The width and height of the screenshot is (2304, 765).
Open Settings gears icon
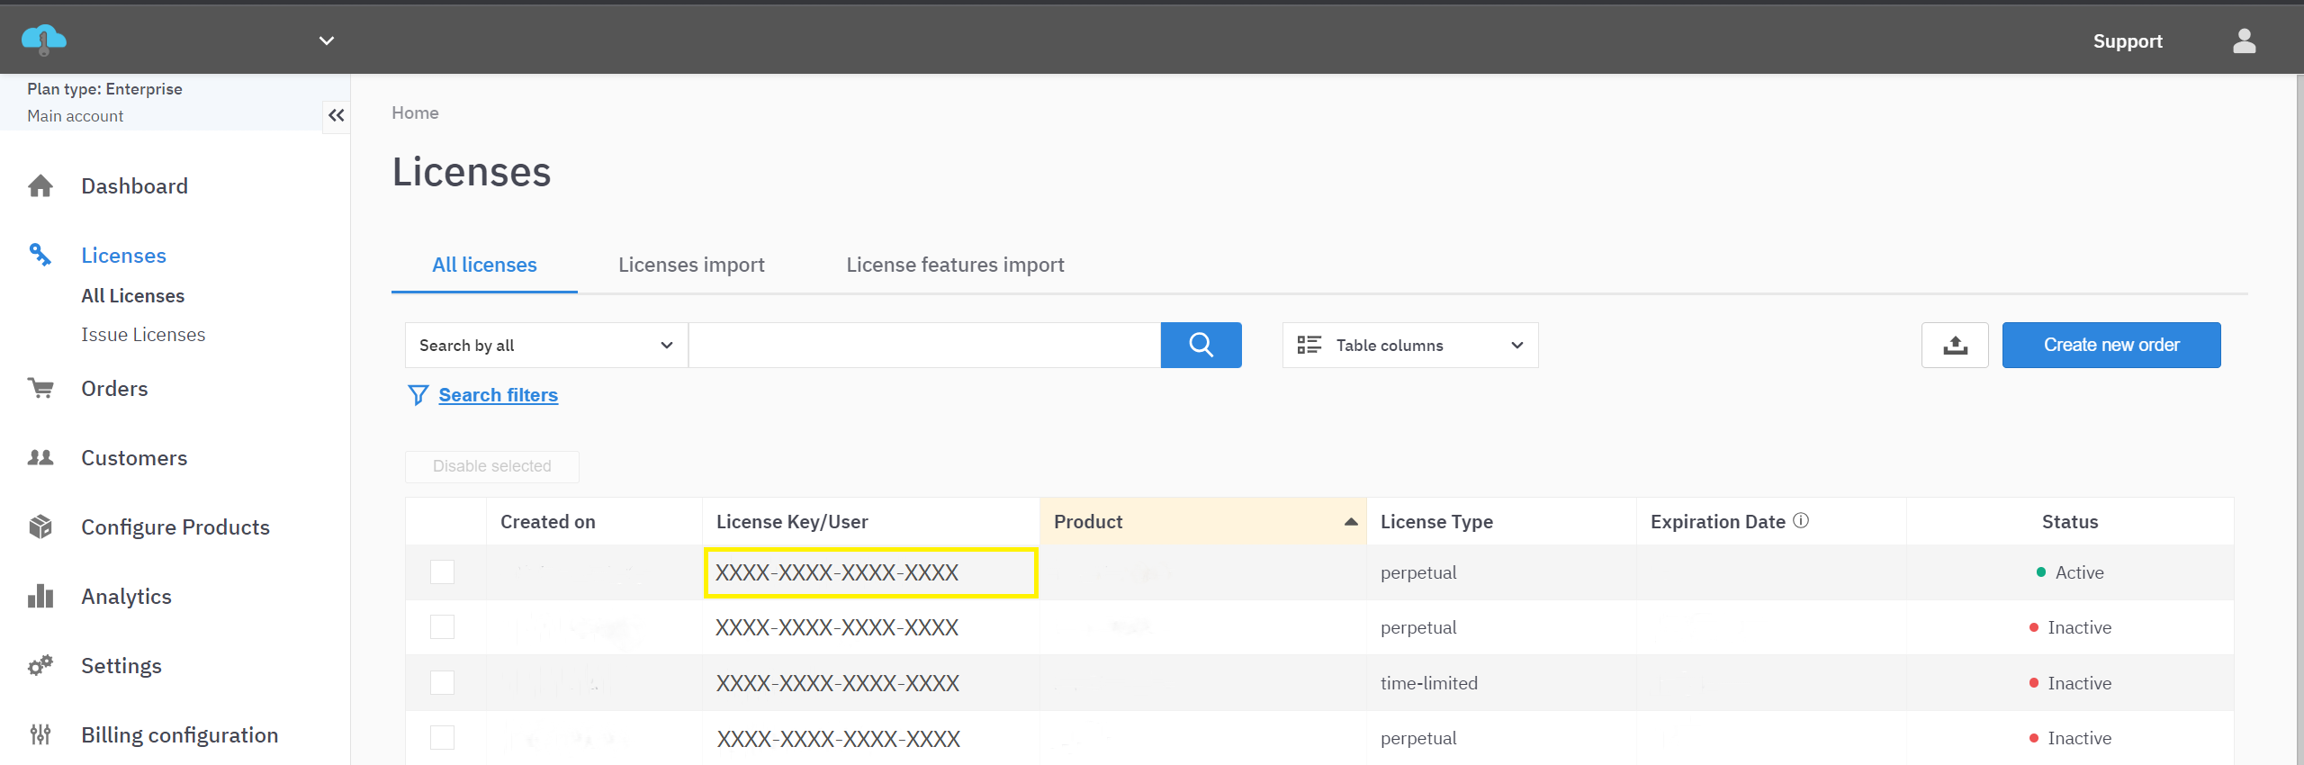pos(41,666)
